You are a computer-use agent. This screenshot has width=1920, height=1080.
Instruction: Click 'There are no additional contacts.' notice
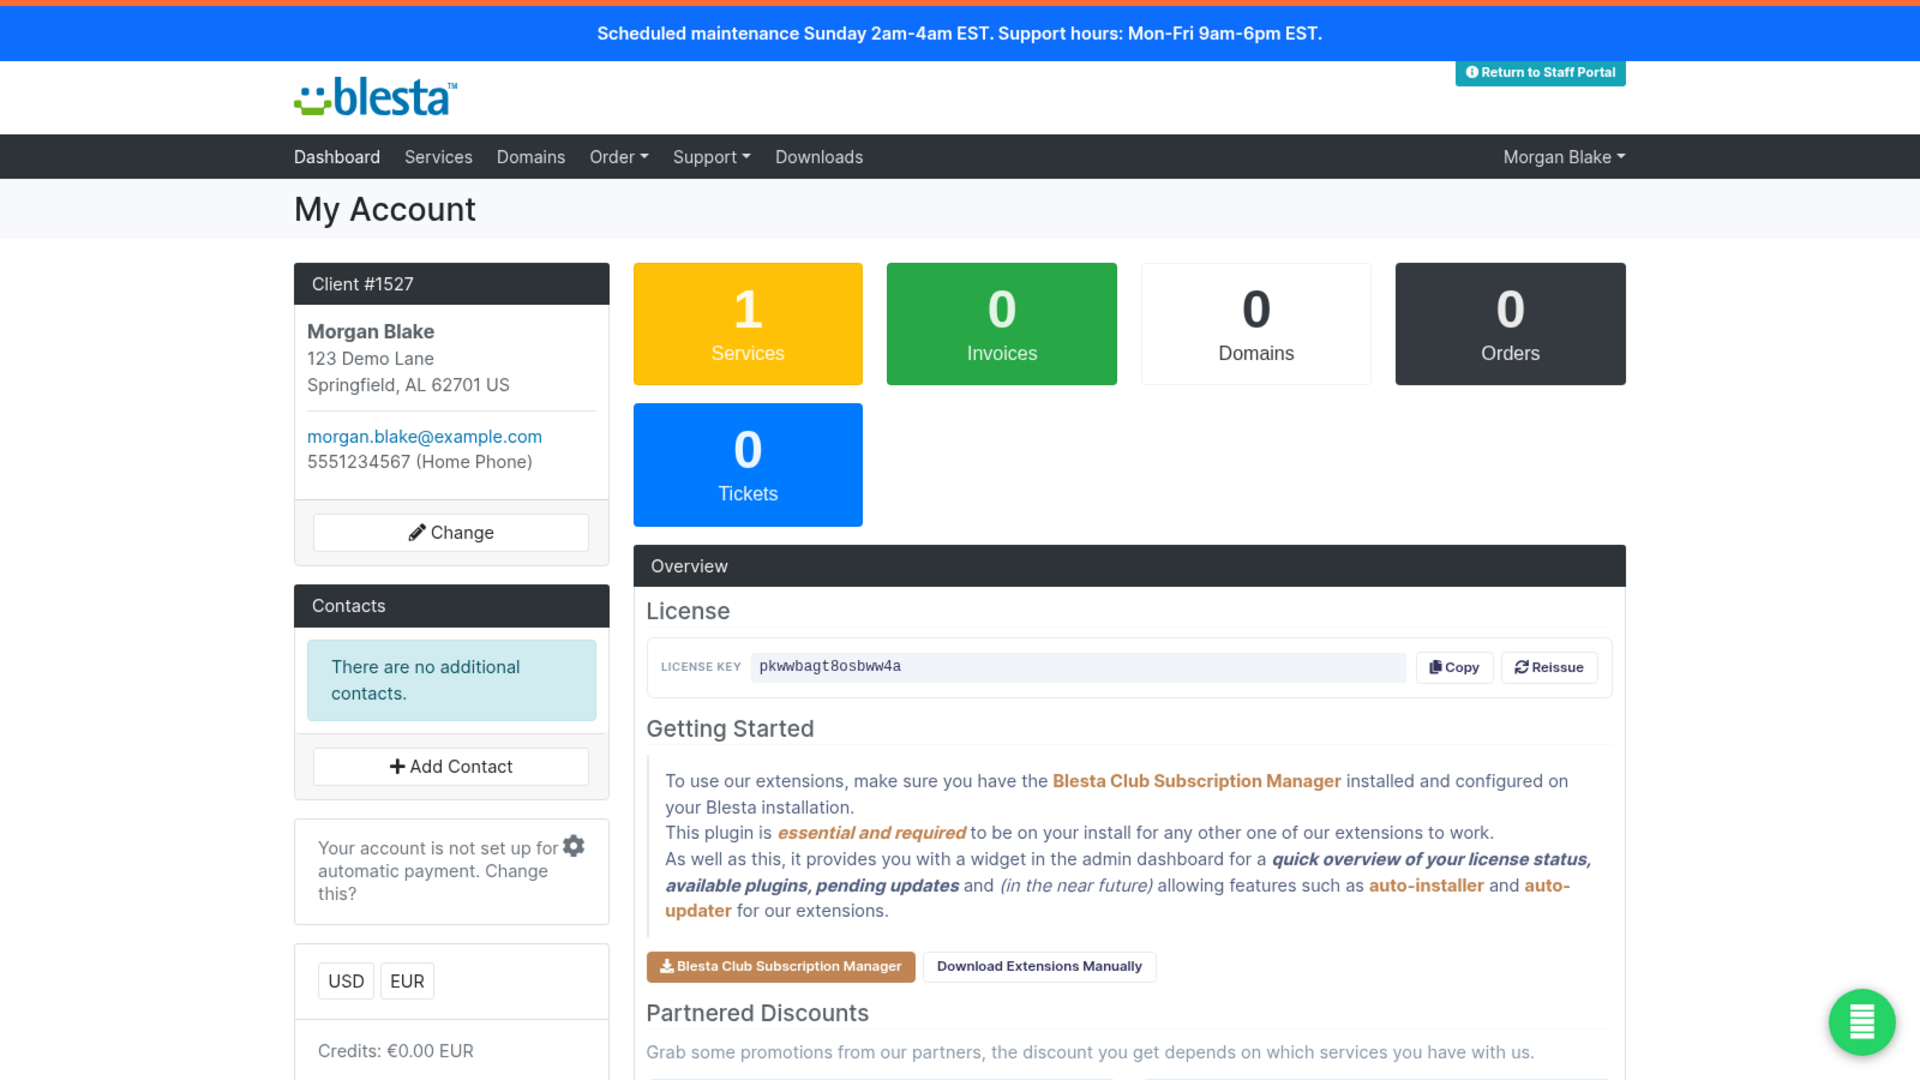tap(451, 680)
